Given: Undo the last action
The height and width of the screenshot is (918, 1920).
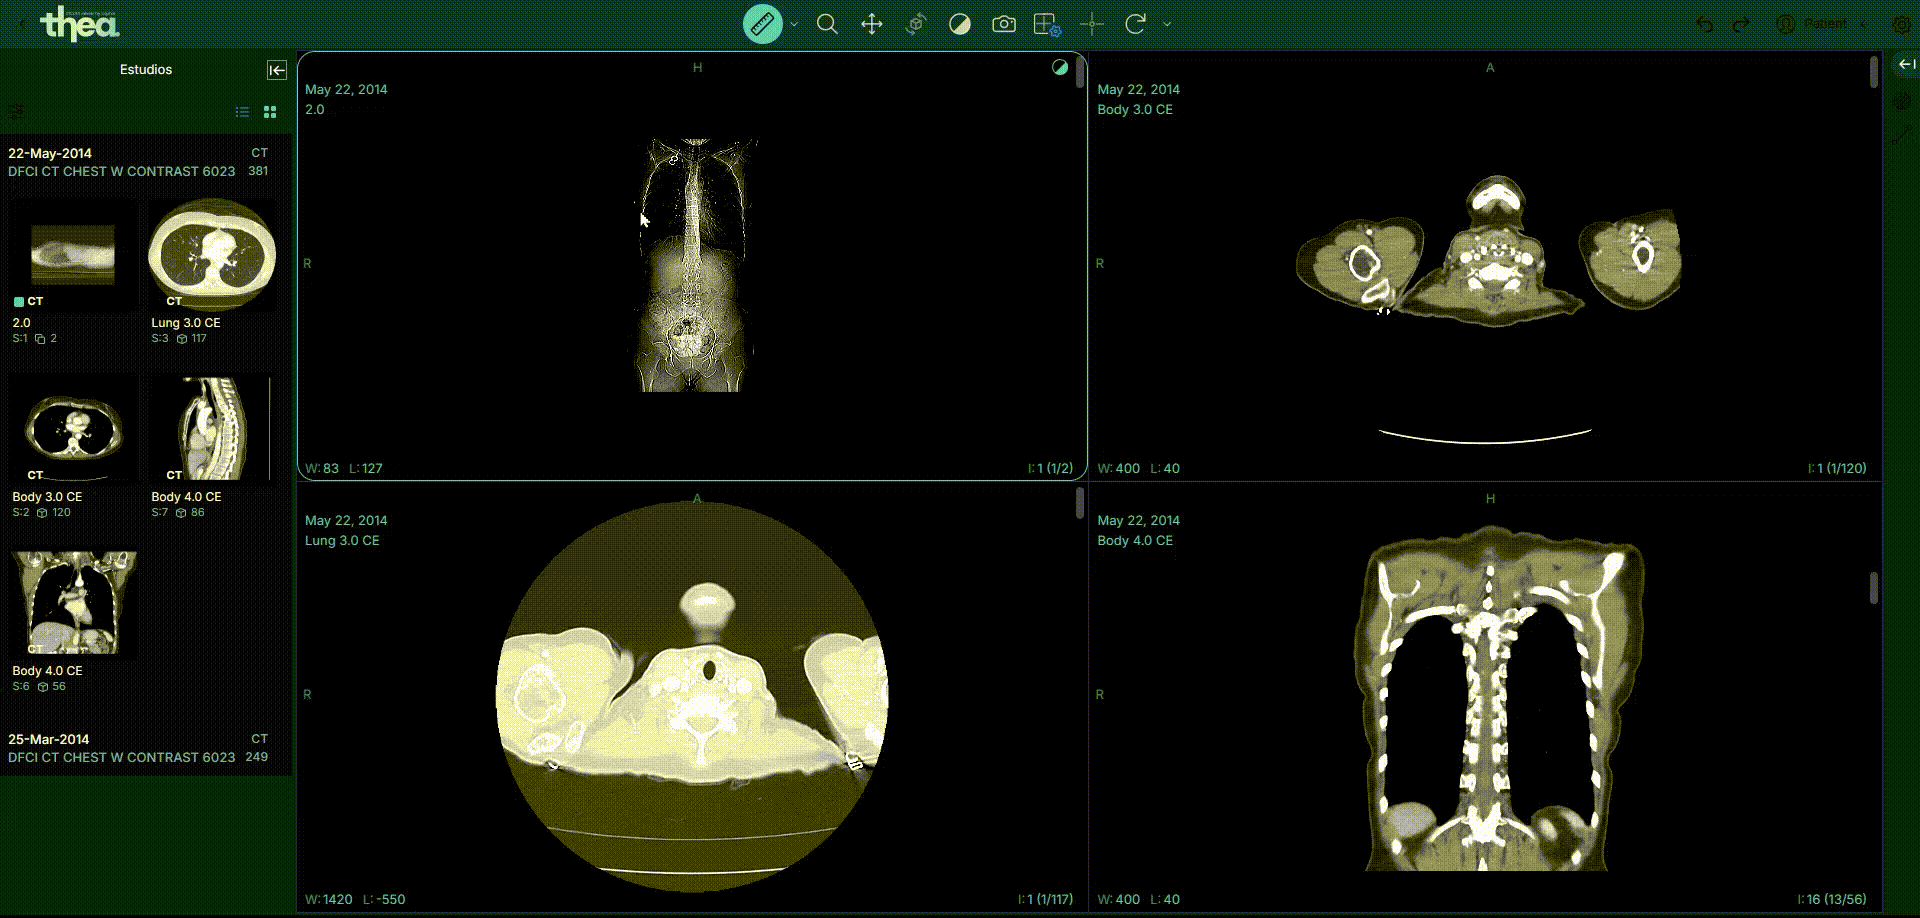Looking at the screenshot, I should click(1705, 24).
